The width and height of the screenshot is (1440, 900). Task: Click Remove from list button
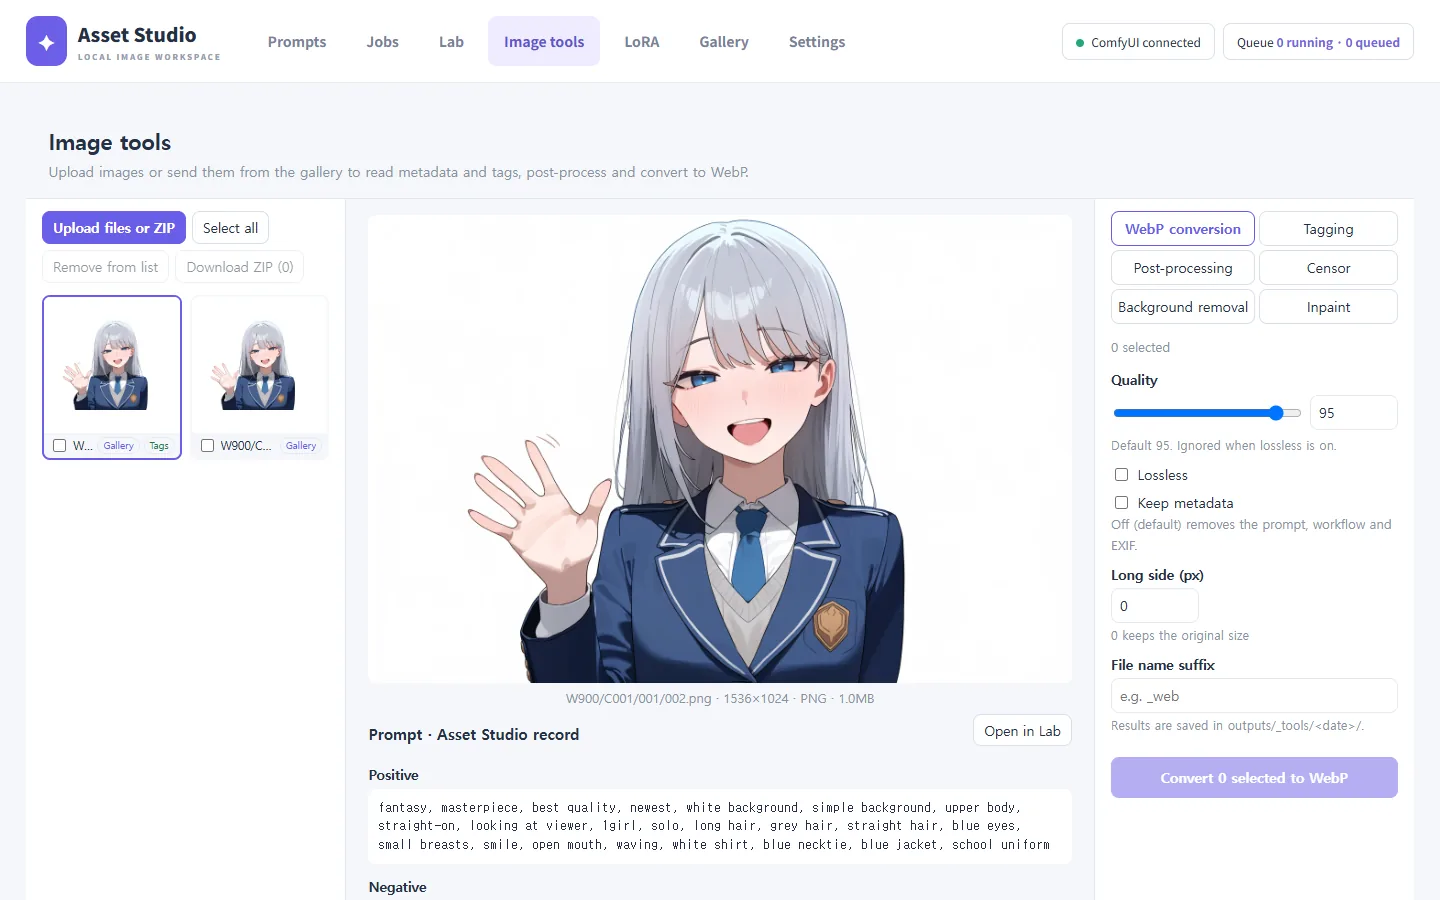(x=105, y=267)
